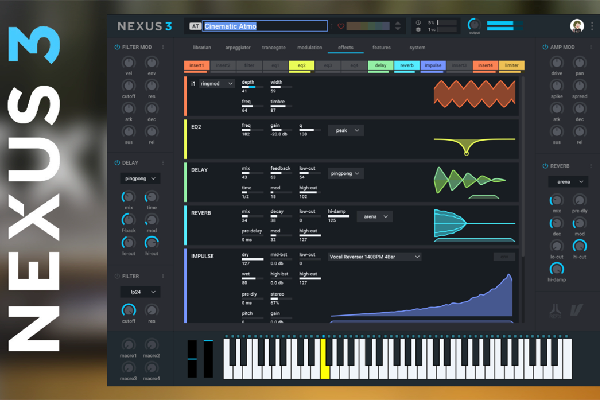Click the macro1 knob

[129, 344]
